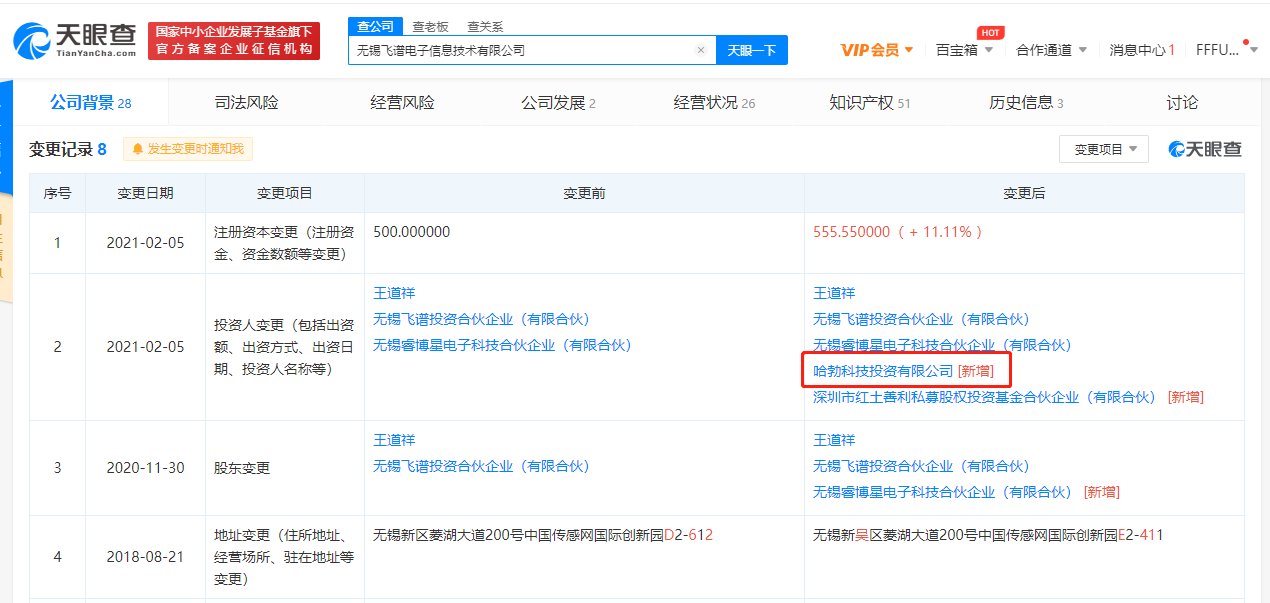Switch to the 查老板 search tab
The image size is (1270, 603).
pos(430,26)
